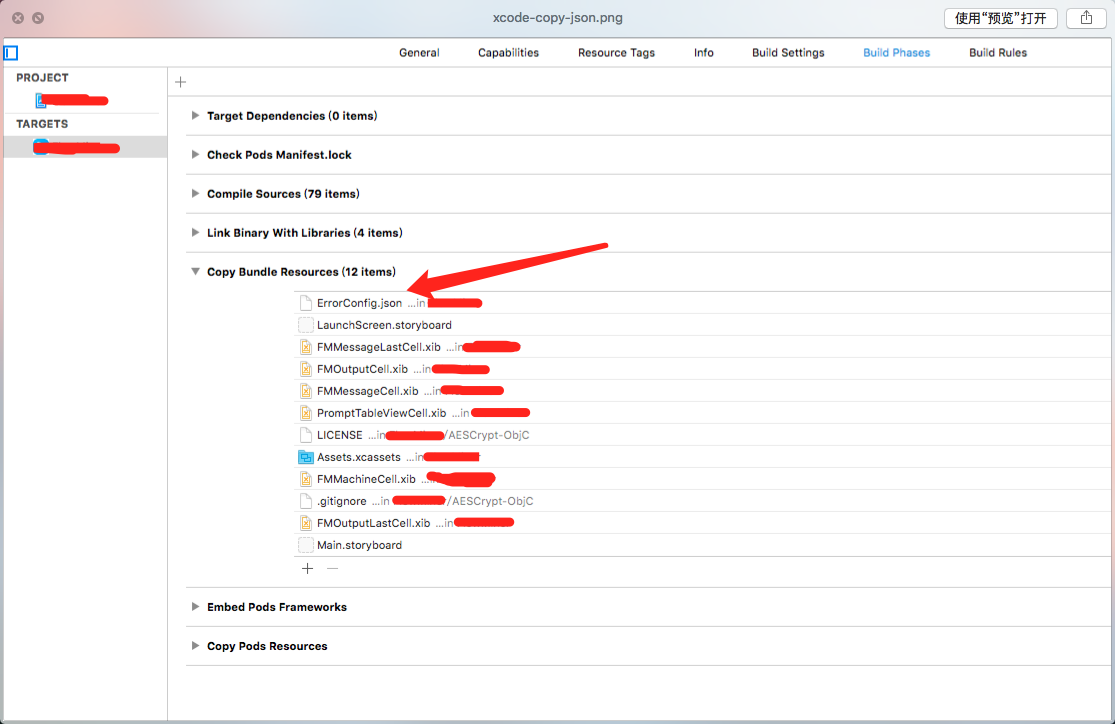The width and height of the screenshot is (1115, 724).
Task: Click the share icon in title bar
Action: (1086, 18)
